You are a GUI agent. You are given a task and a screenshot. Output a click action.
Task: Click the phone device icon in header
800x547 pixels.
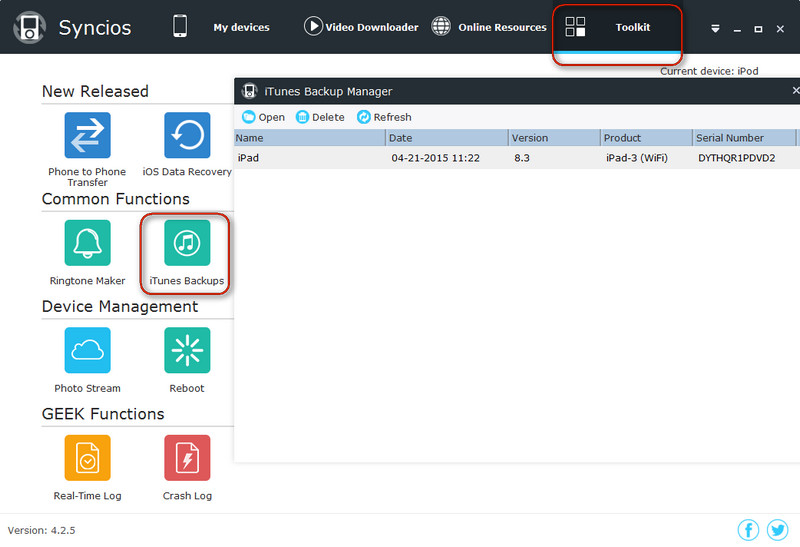[180, 26]
